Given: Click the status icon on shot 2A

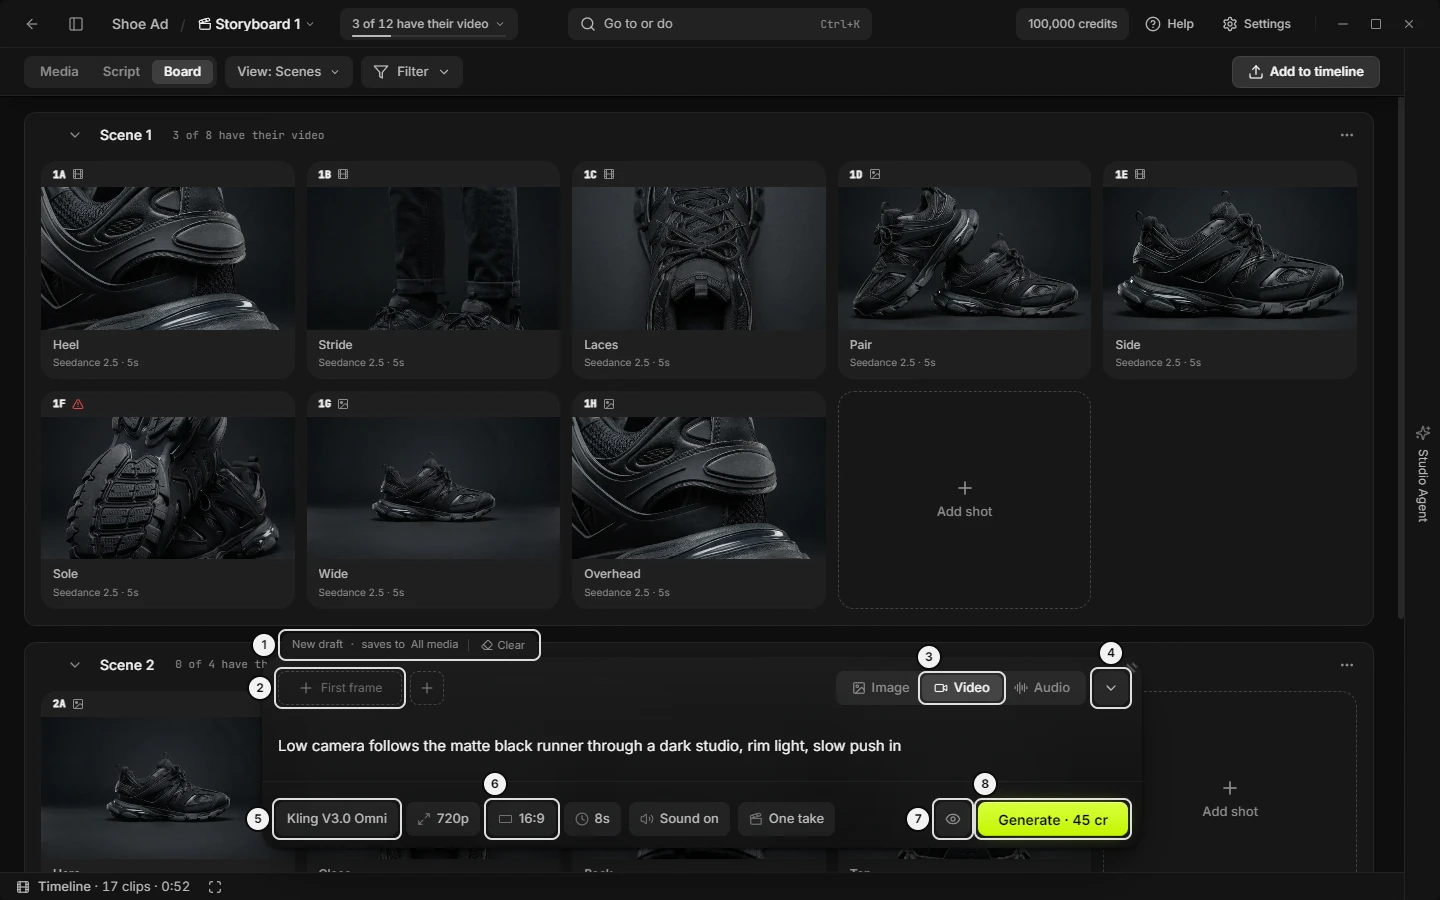Looking at the screenshot, I should tap(78, 704).
